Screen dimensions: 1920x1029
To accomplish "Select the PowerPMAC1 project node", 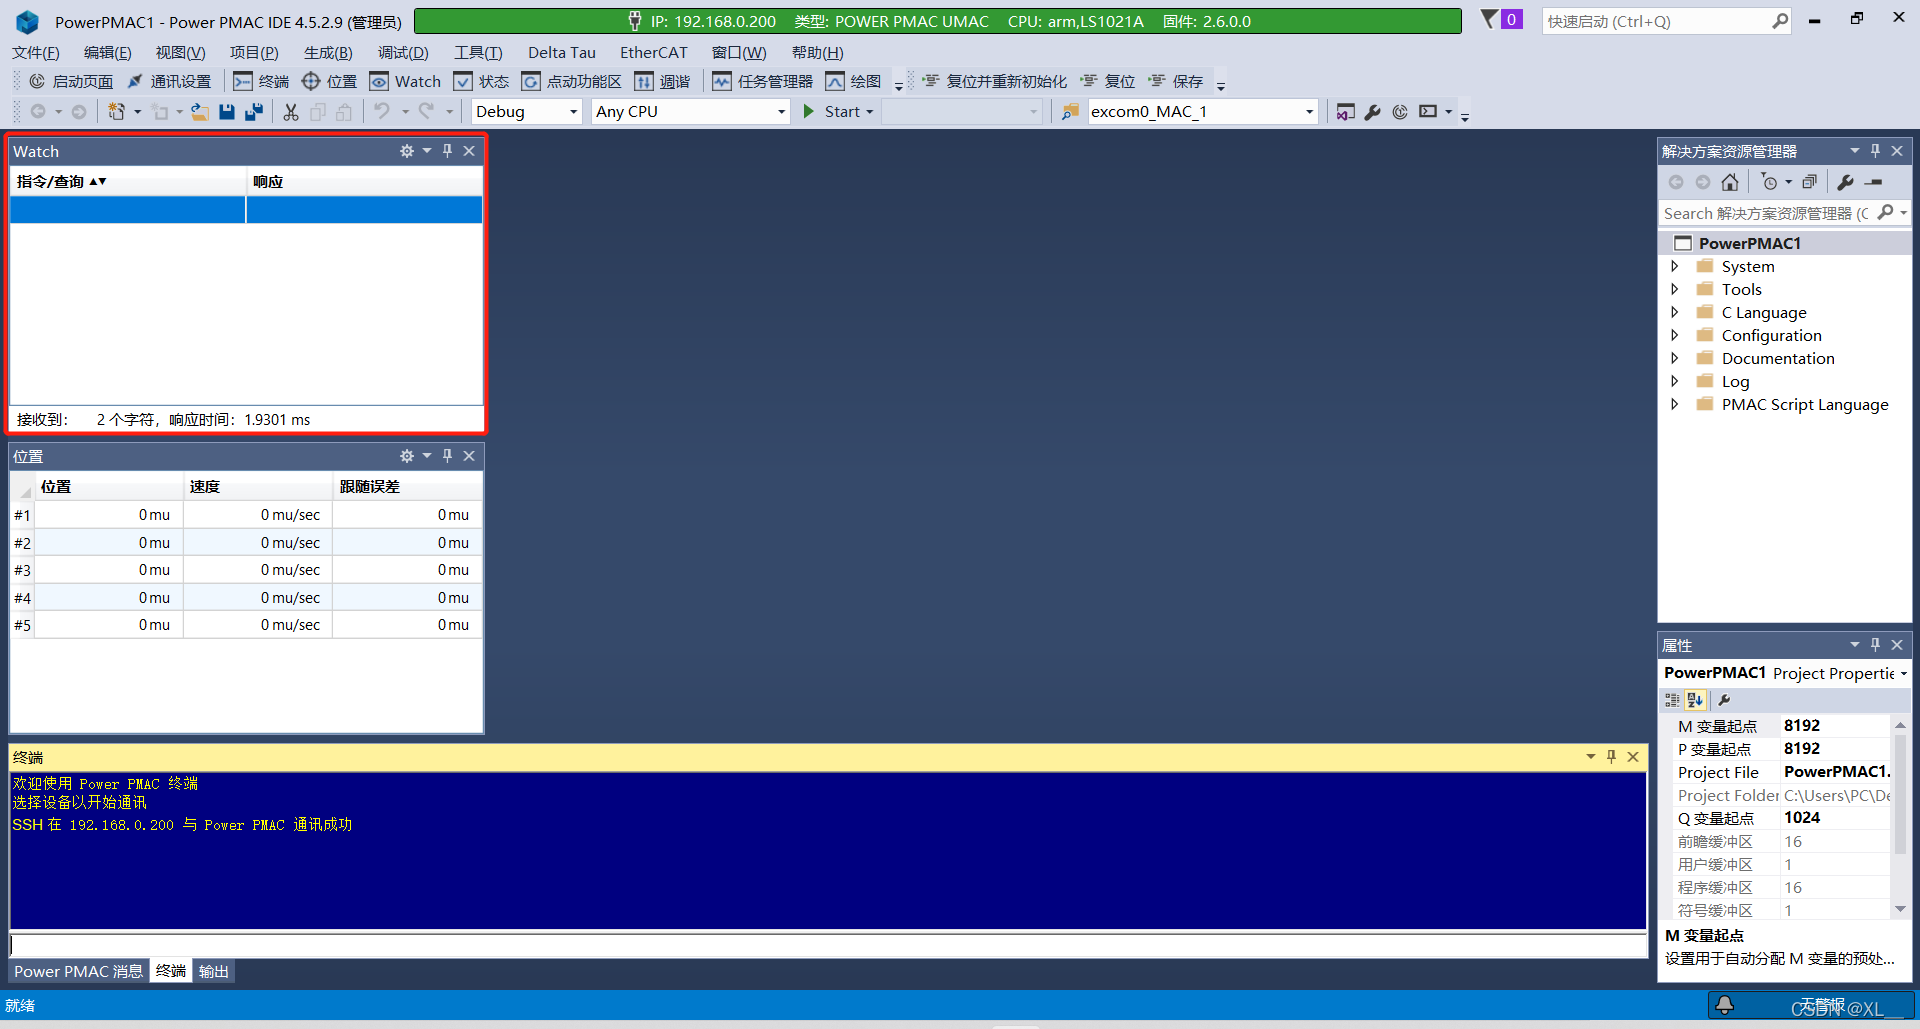I will 1749,243.
